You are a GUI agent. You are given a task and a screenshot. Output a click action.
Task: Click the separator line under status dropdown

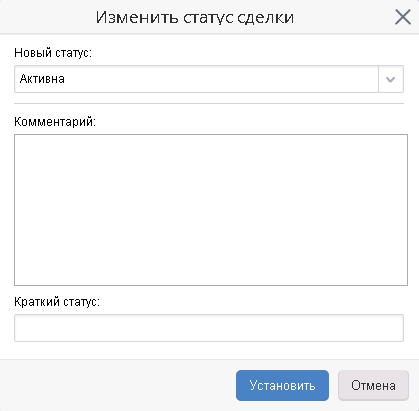[209, 104]
